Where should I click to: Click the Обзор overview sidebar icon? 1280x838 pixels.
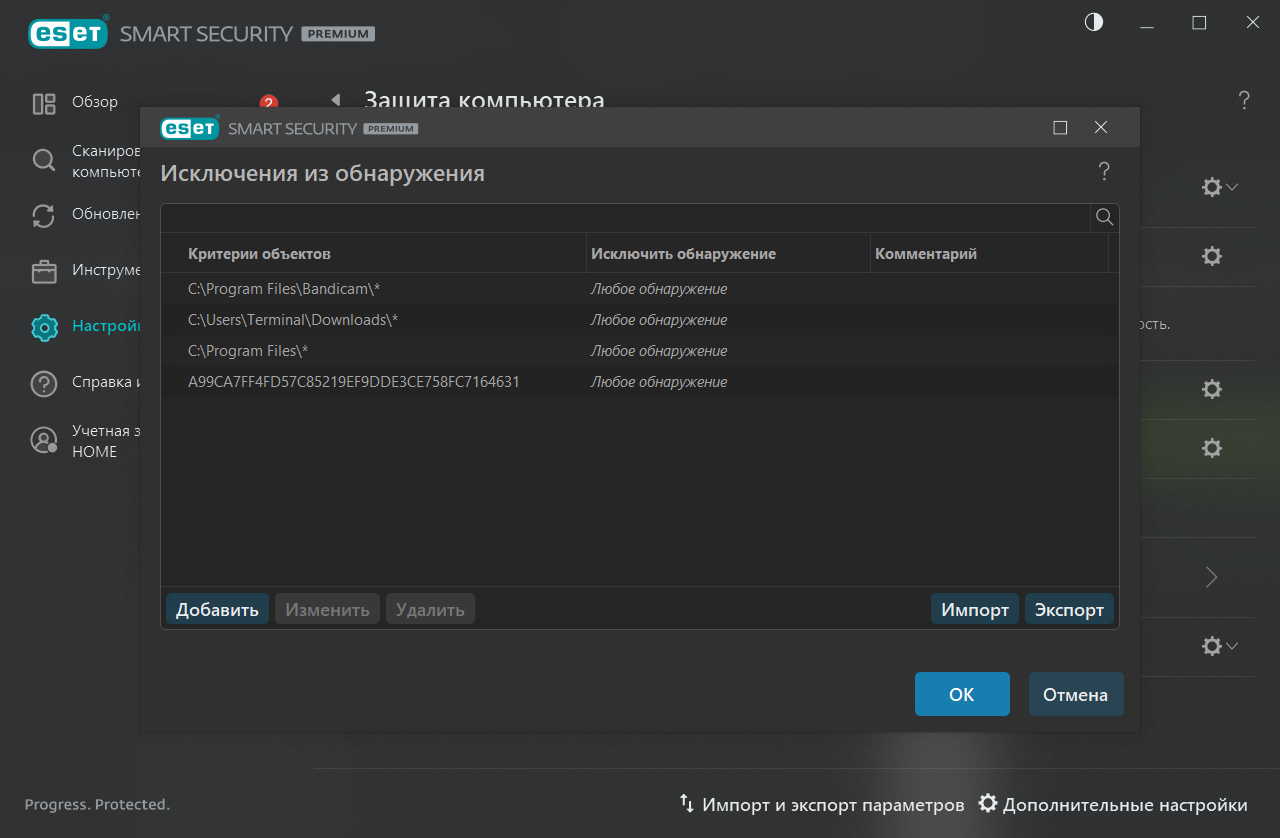44,104
